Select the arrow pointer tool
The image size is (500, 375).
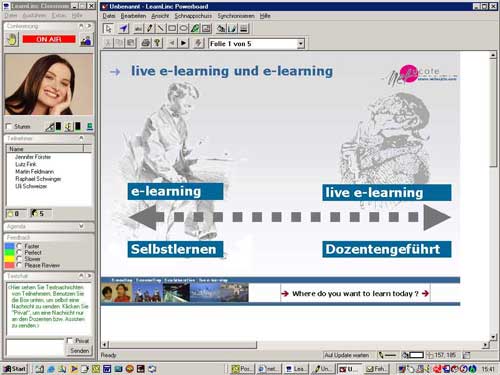coord(108,29)
